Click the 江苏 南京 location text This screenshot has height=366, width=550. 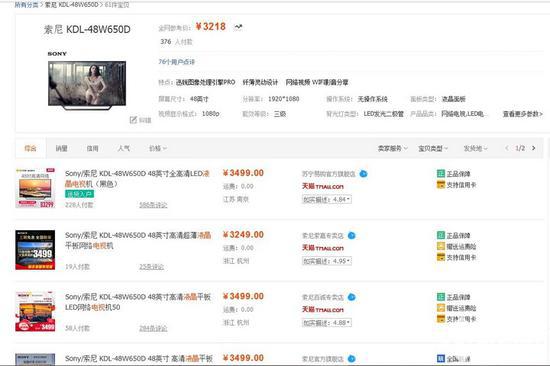(236, 199)
